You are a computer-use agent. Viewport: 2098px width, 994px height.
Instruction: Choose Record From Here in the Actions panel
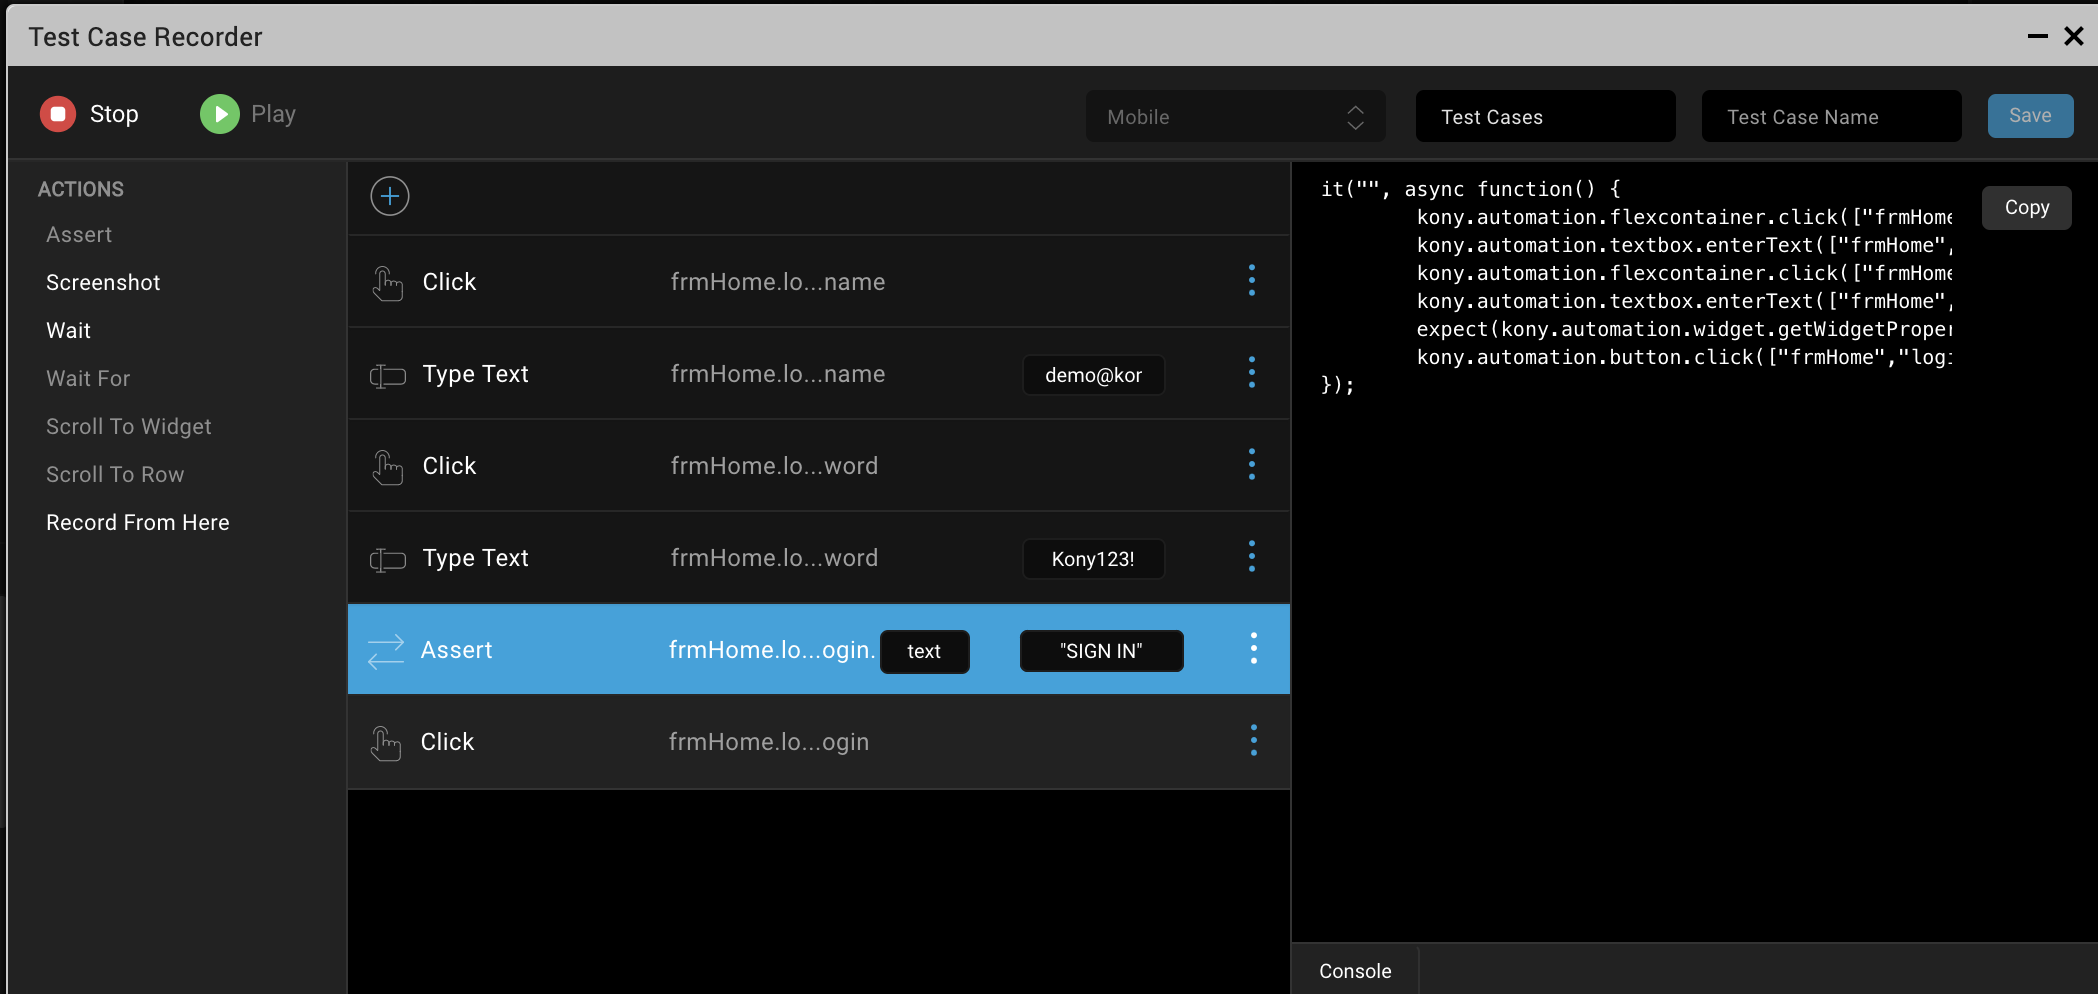coord(137,522)
